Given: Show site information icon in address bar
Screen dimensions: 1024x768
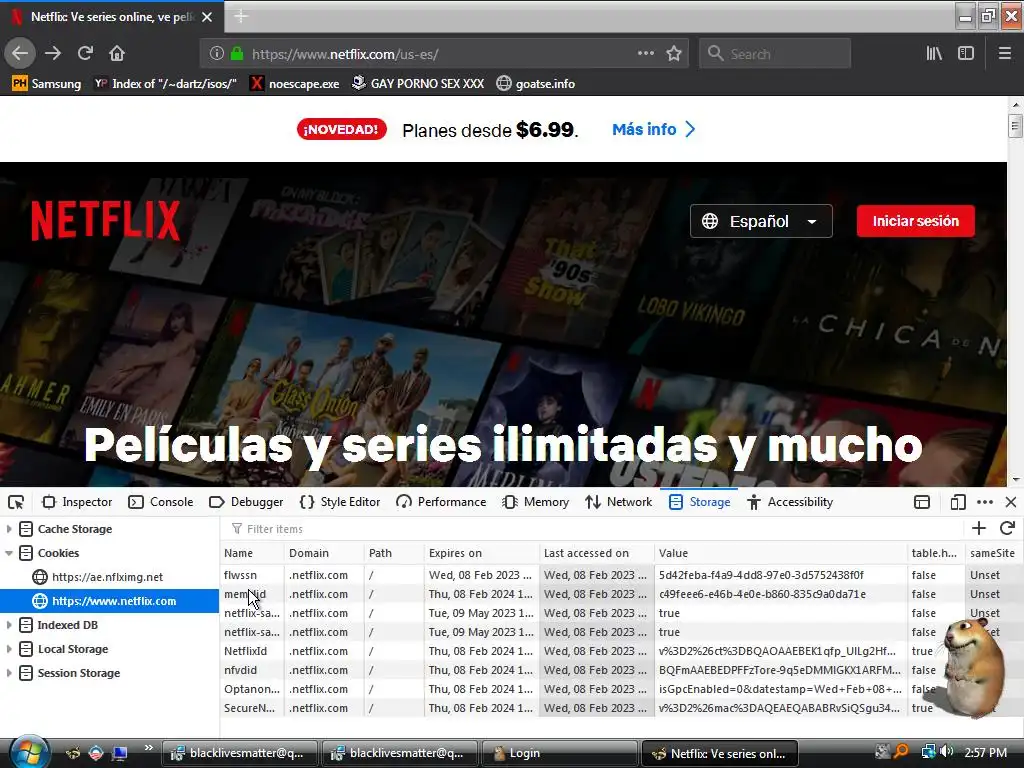Looking at the screenshot, I should pos(216,54).
